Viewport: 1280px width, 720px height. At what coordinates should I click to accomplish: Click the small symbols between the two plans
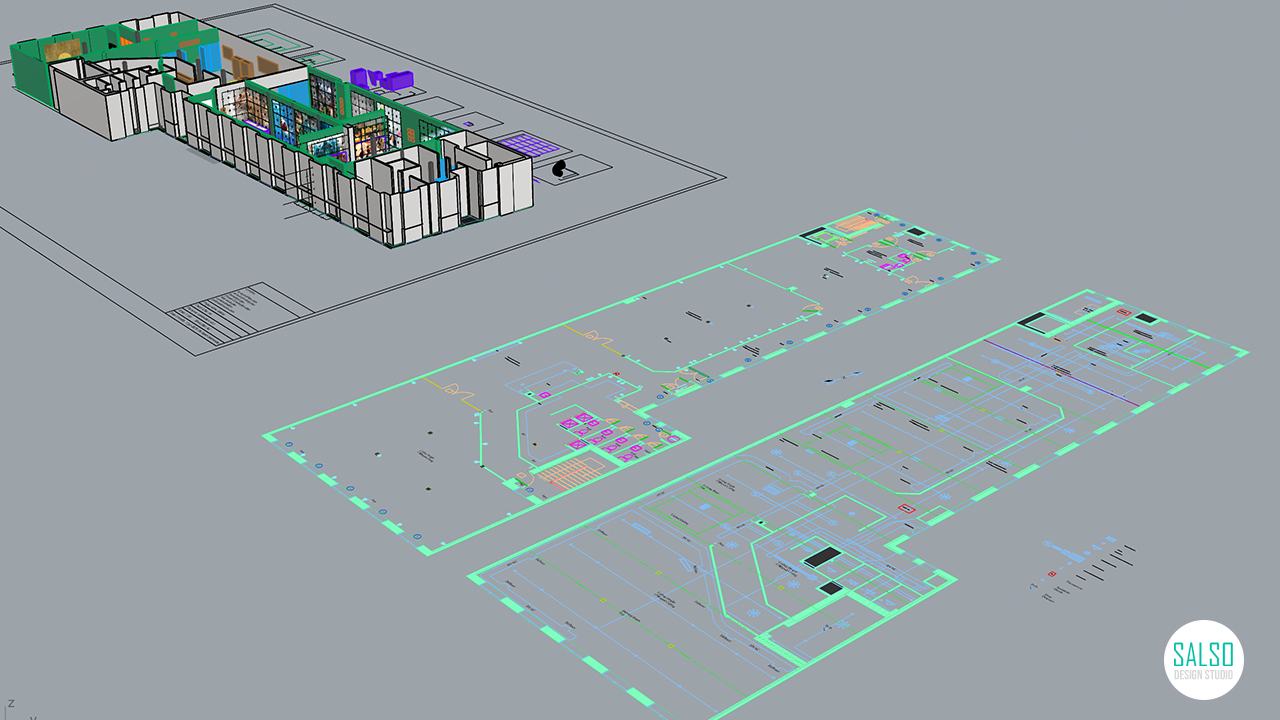[840, 378]
